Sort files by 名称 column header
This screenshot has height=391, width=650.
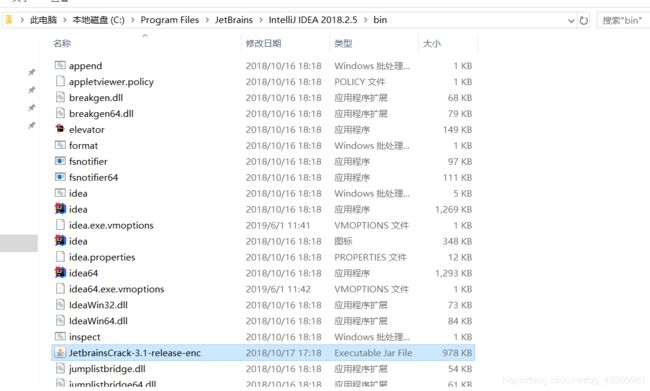[62, 43]
